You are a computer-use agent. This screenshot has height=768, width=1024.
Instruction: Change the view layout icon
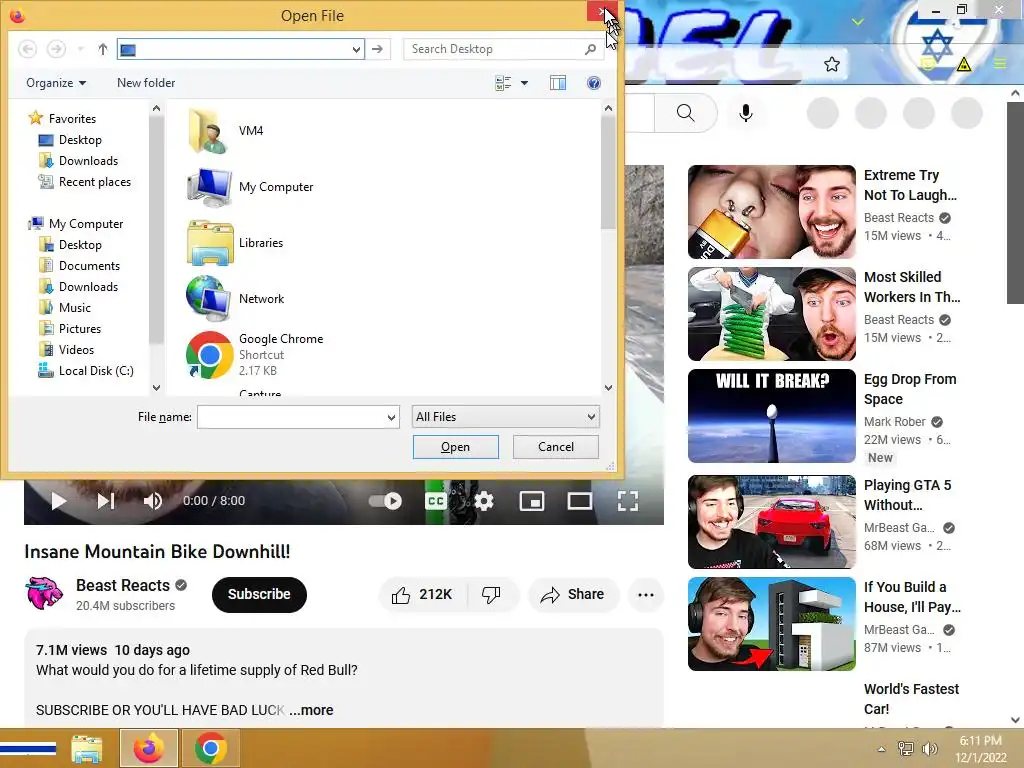[x=503, y=83]
